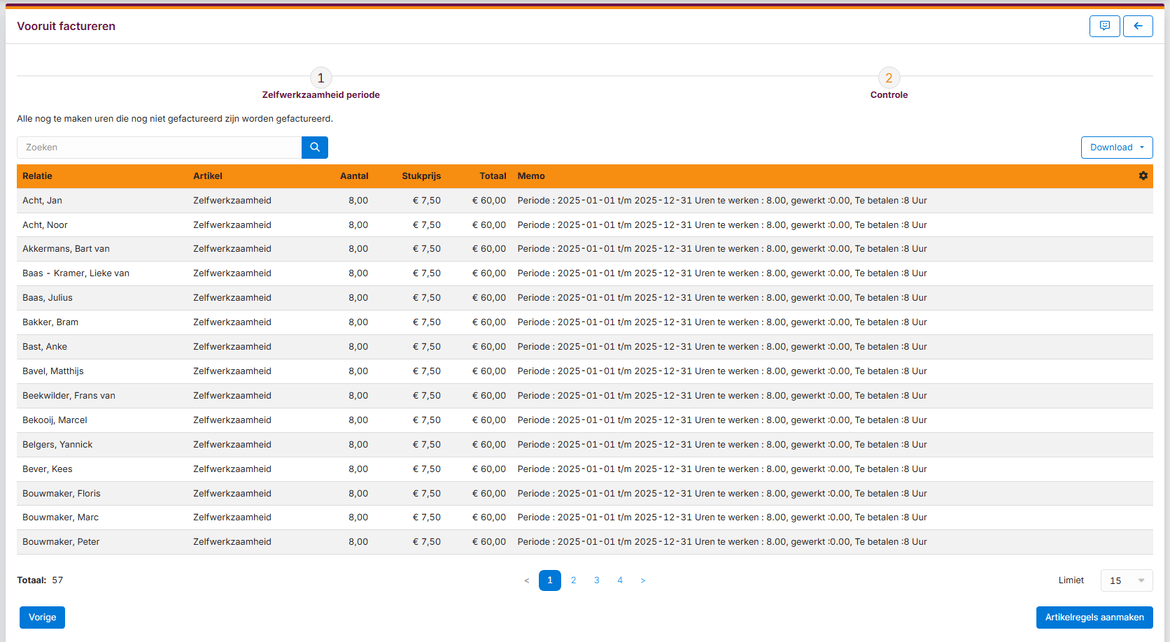Go to previous page arrow
The width and height of the screenshot is (1170, 642).
click(527, 581)
